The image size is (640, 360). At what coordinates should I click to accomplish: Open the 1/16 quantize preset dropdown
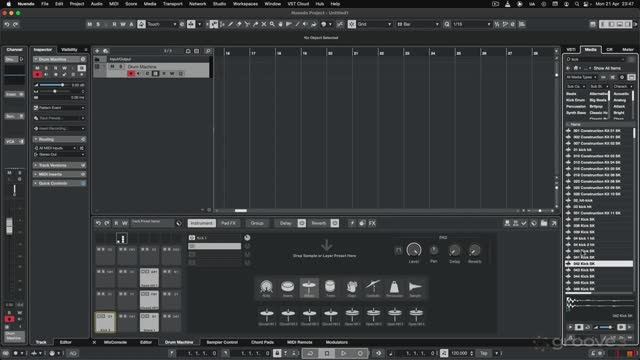click(471, 24)
